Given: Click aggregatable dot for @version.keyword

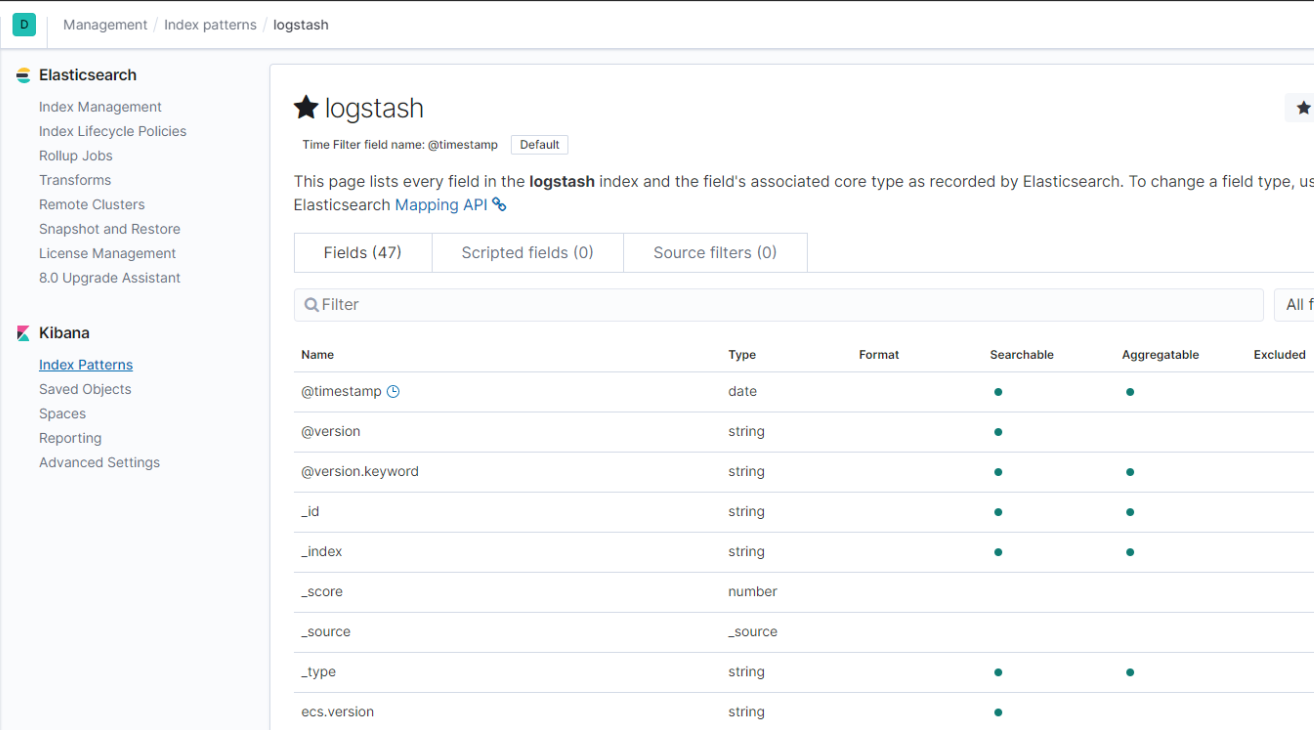Looking at the screenshot, I should (x=1130, y=472).
